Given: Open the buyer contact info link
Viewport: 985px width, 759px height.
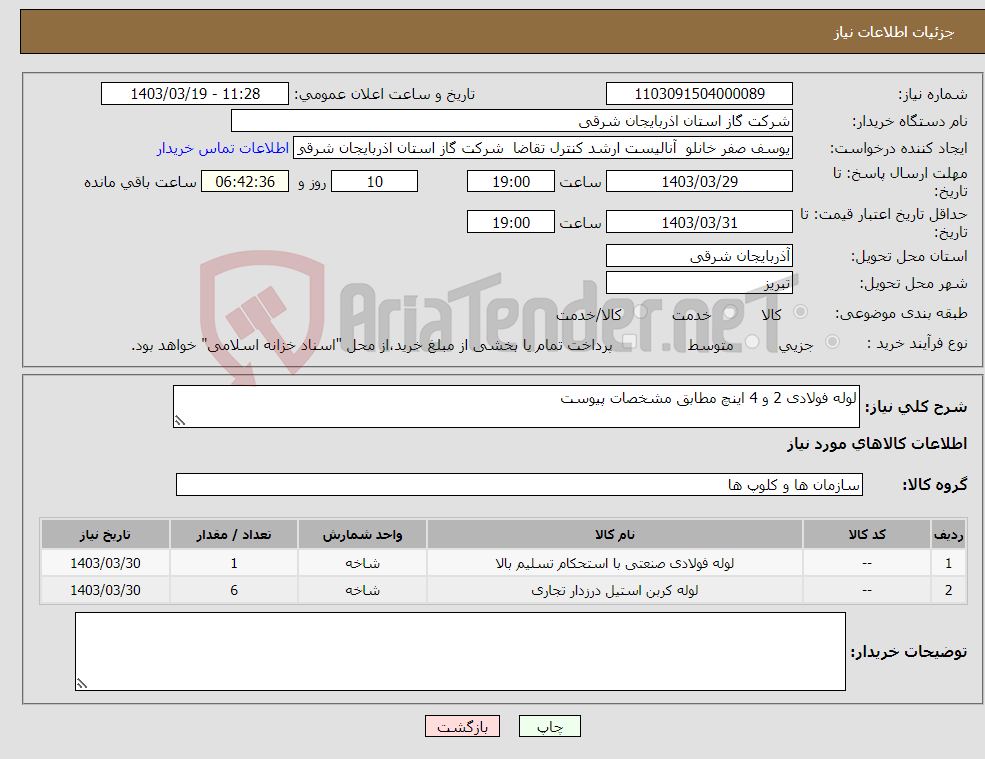Looking at the screenshot, I should (222, 148).
